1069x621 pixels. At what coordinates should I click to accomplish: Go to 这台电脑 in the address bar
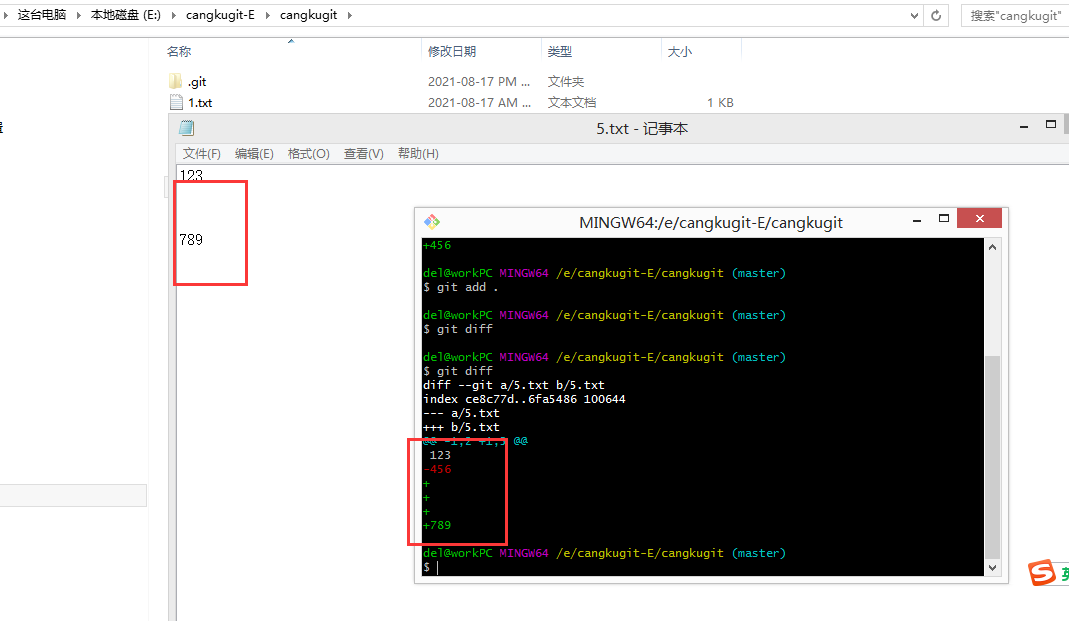click(x=42, y=15)
